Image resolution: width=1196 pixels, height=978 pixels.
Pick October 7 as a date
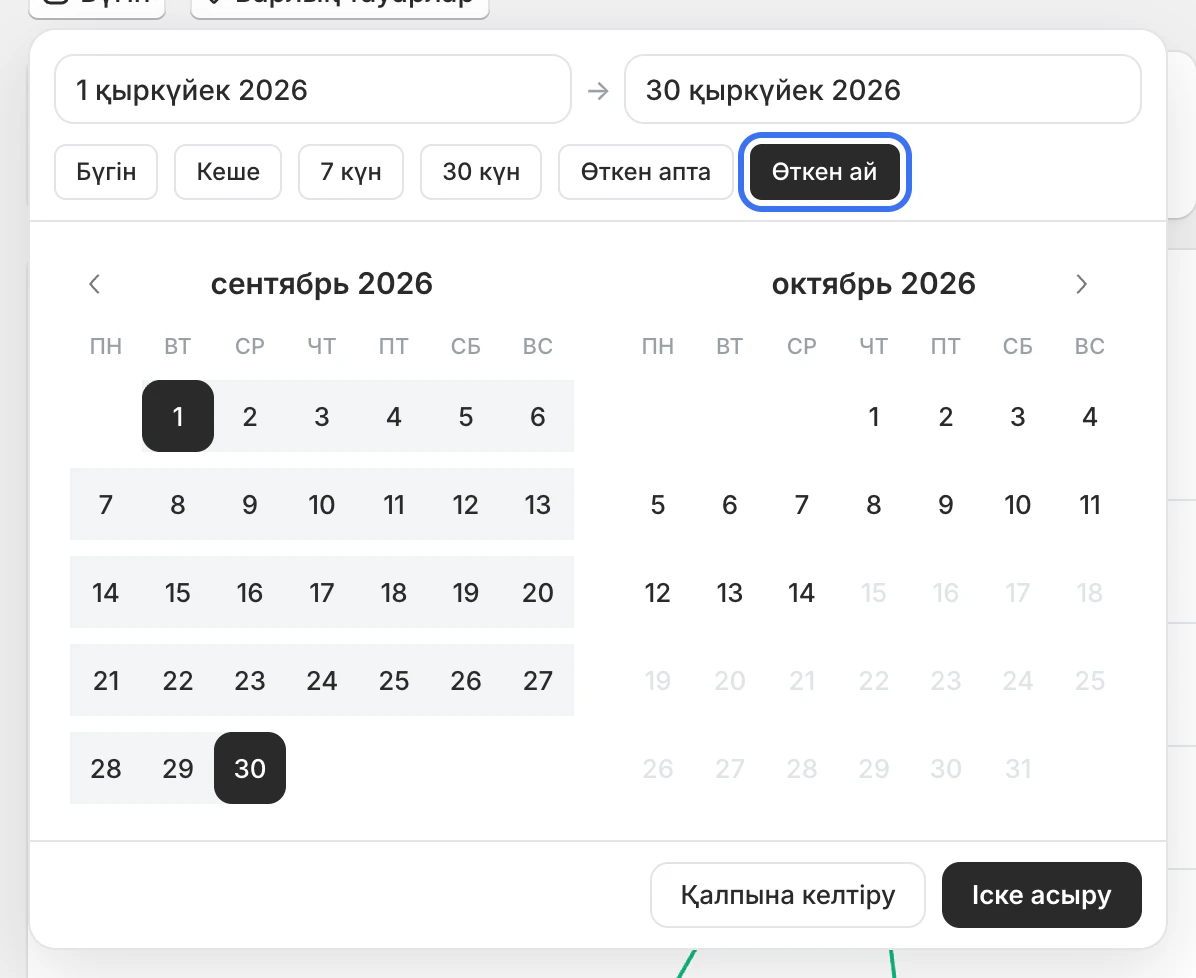point(802,504)
